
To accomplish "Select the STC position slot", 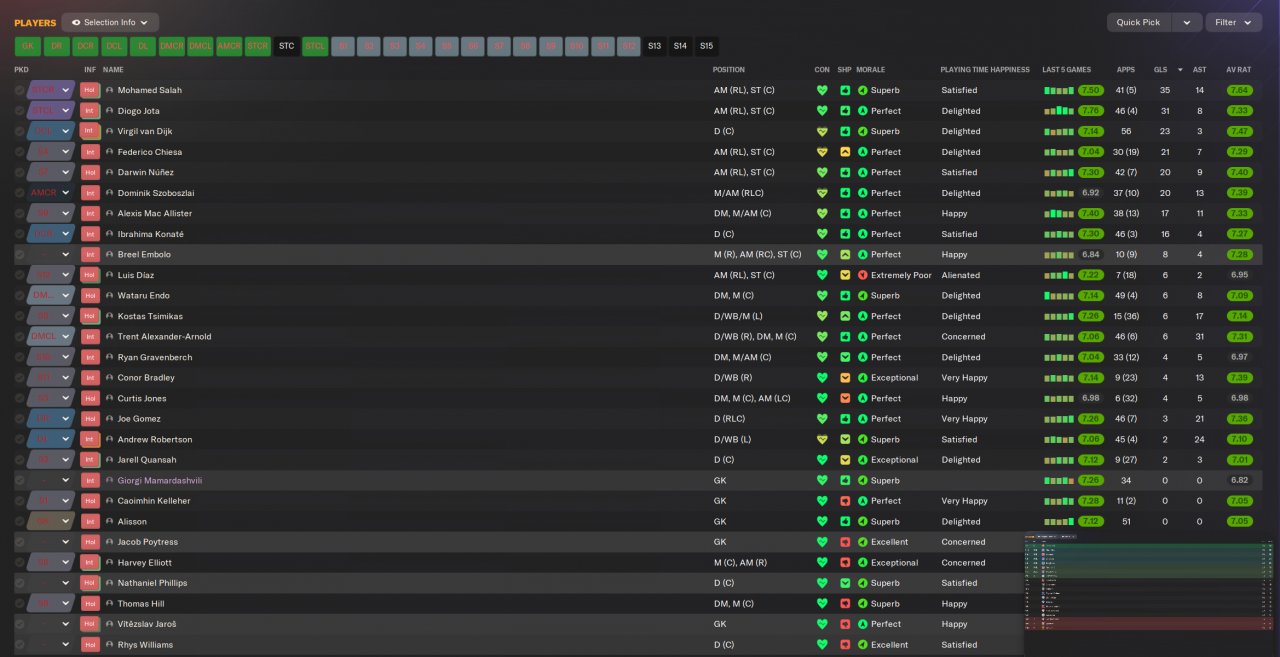I will point(287,46).
